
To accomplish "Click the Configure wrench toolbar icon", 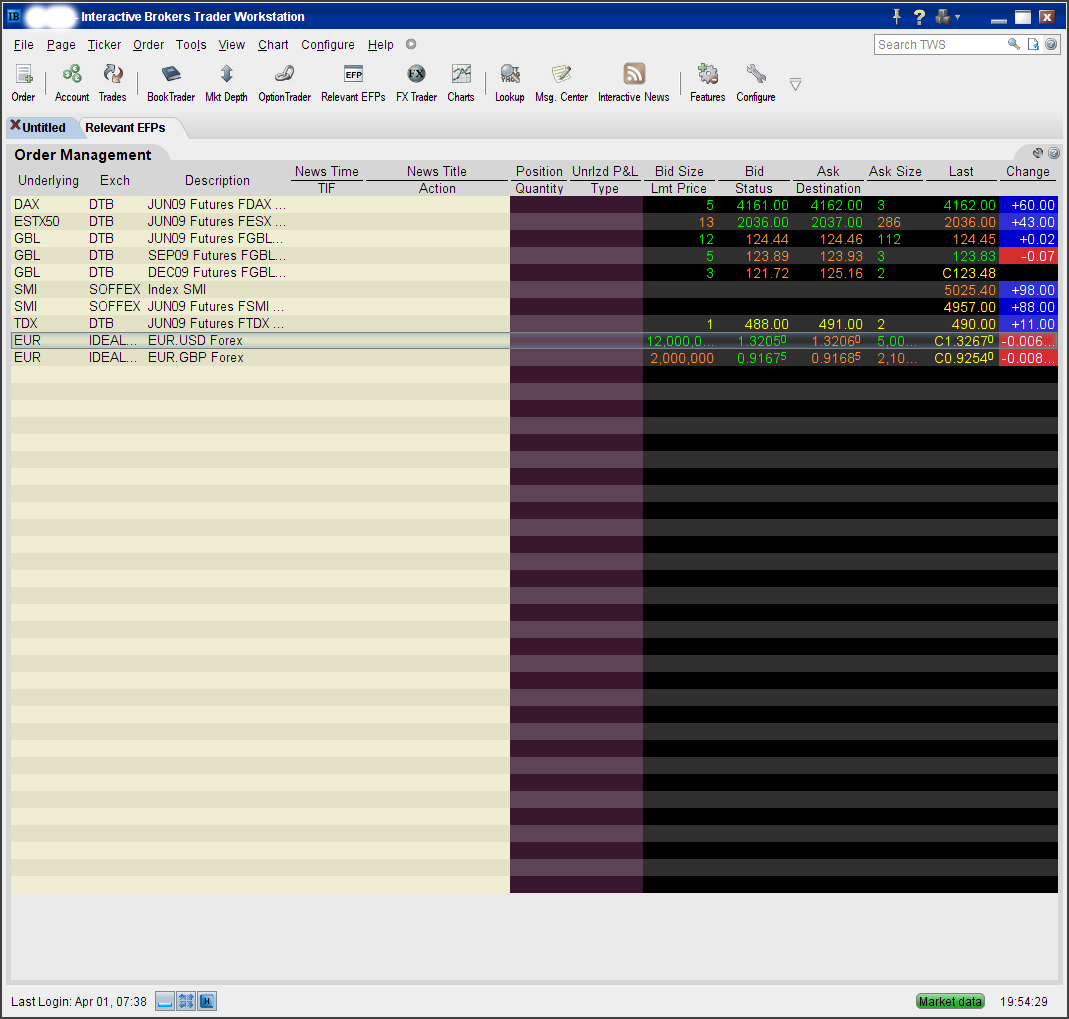I will point(756,82).
